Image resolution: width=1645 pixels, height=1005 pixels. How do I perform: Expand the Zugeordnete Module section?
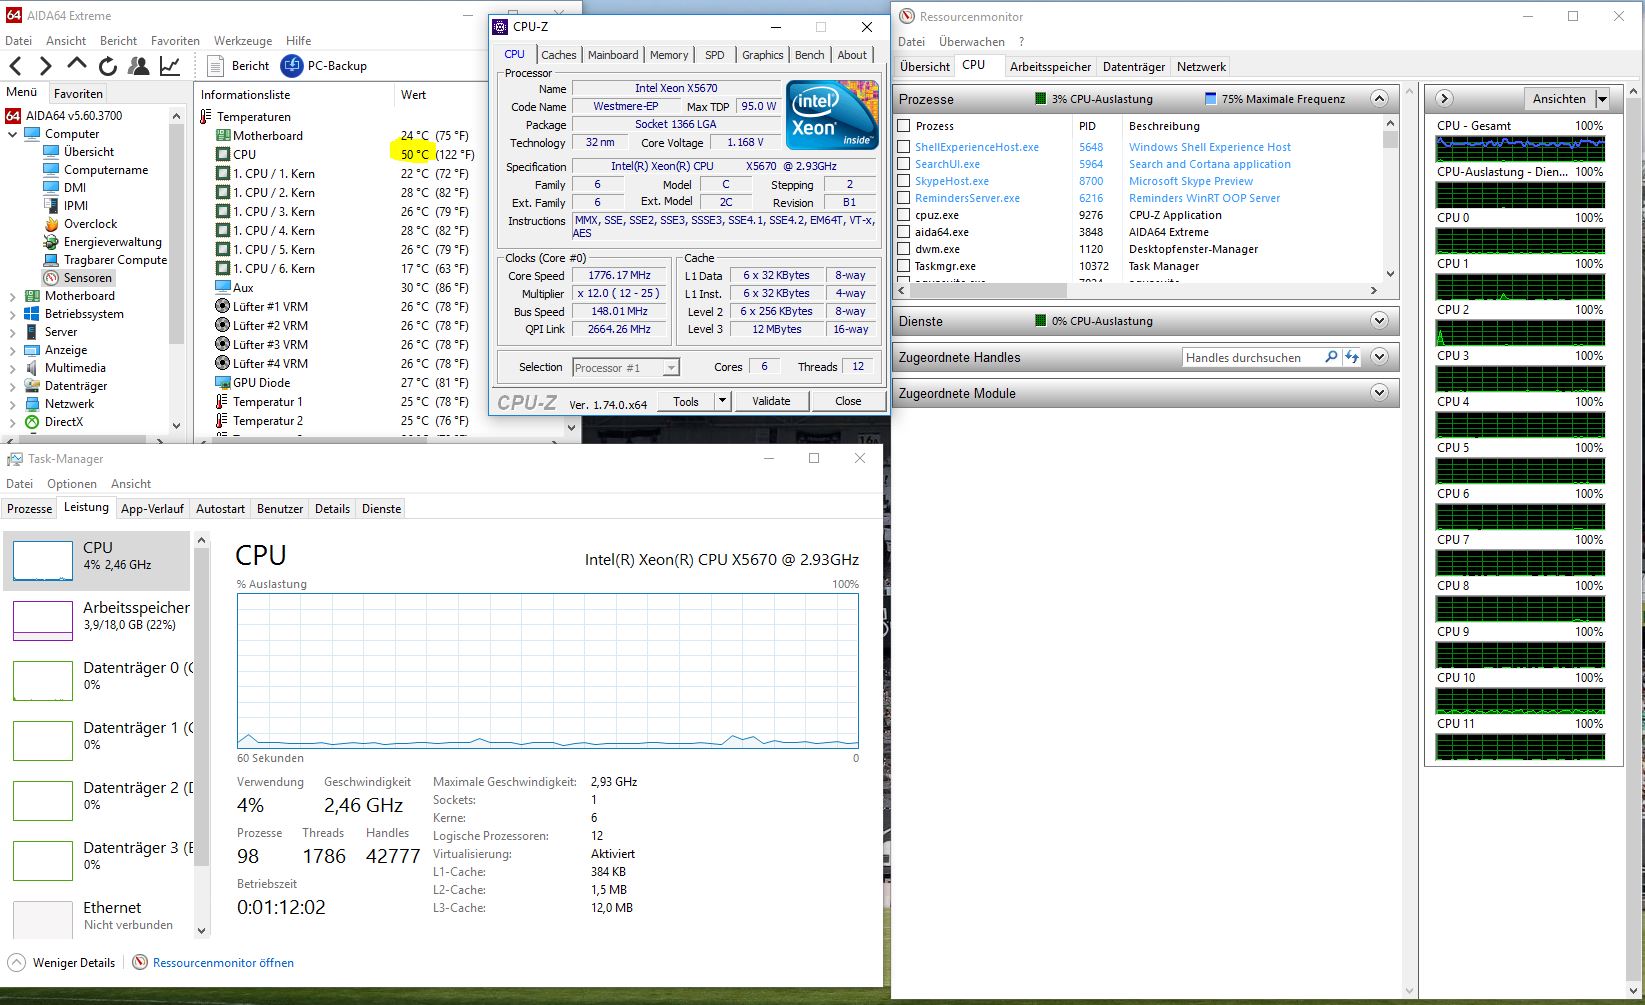(1379, 393)
